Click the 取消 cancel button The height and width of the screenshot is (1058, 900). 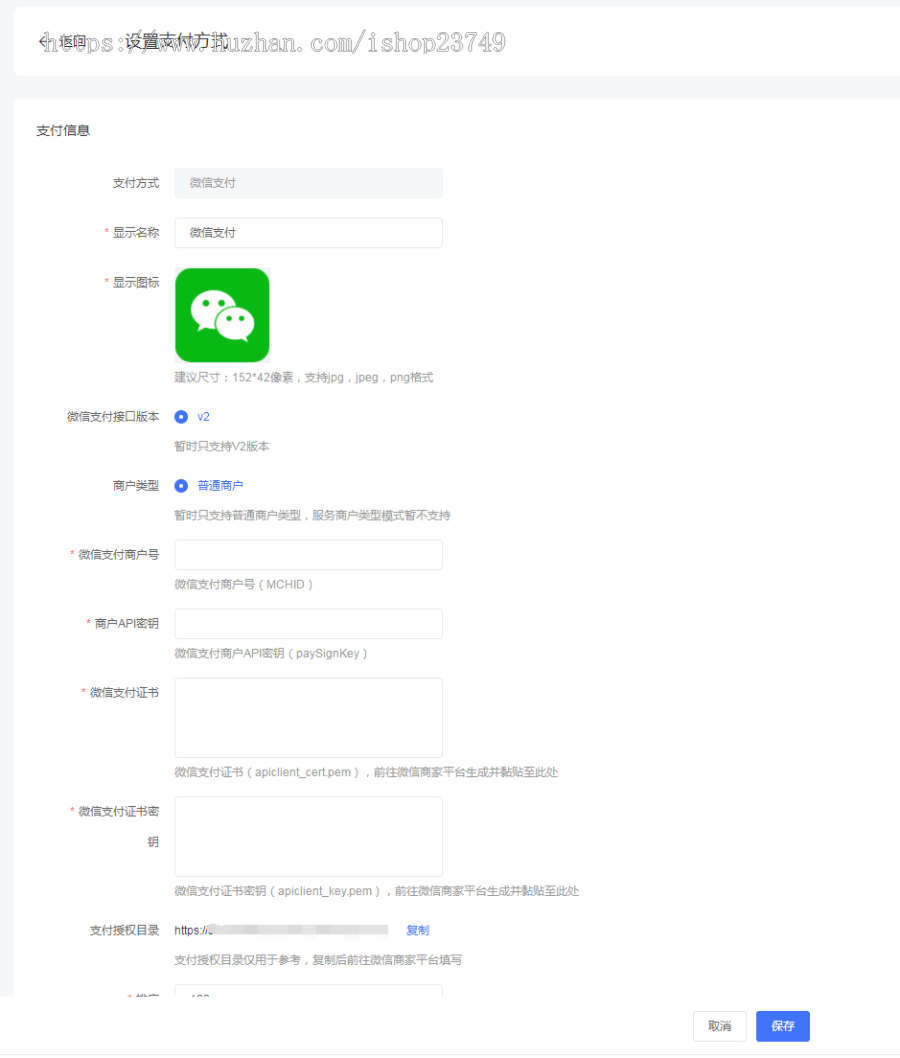coord(720,1026)
